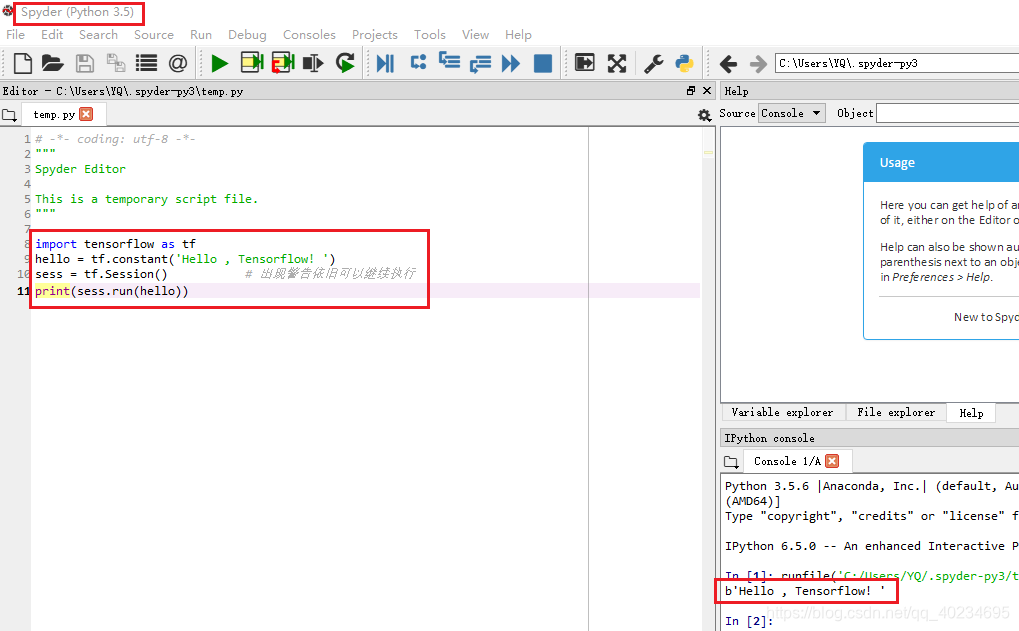
Task: Open the Source menu
Action: coord(154,34)
